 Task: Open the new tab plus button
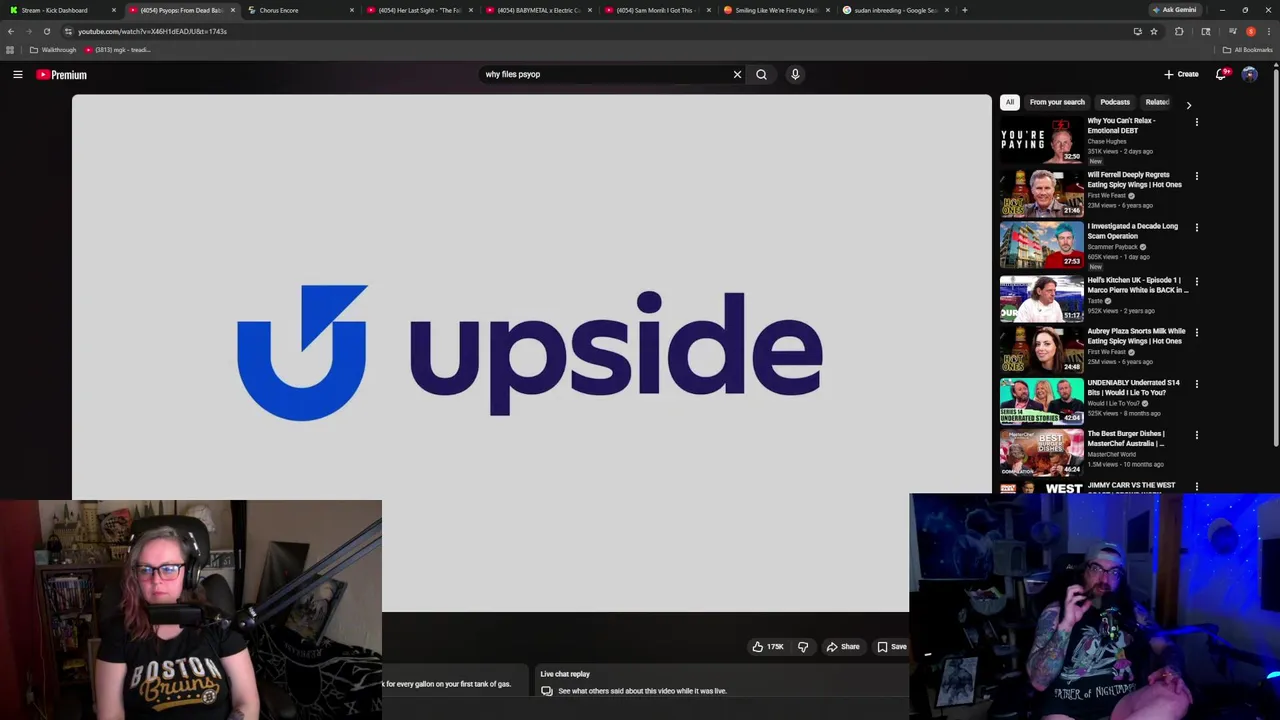tap(964, 10)
